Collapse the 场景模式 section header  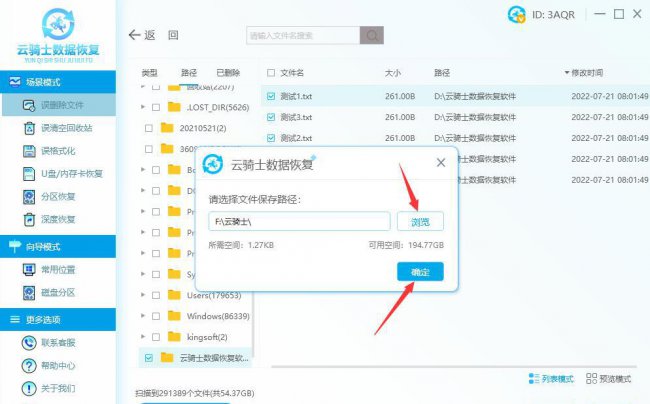(x=58, y=82)
